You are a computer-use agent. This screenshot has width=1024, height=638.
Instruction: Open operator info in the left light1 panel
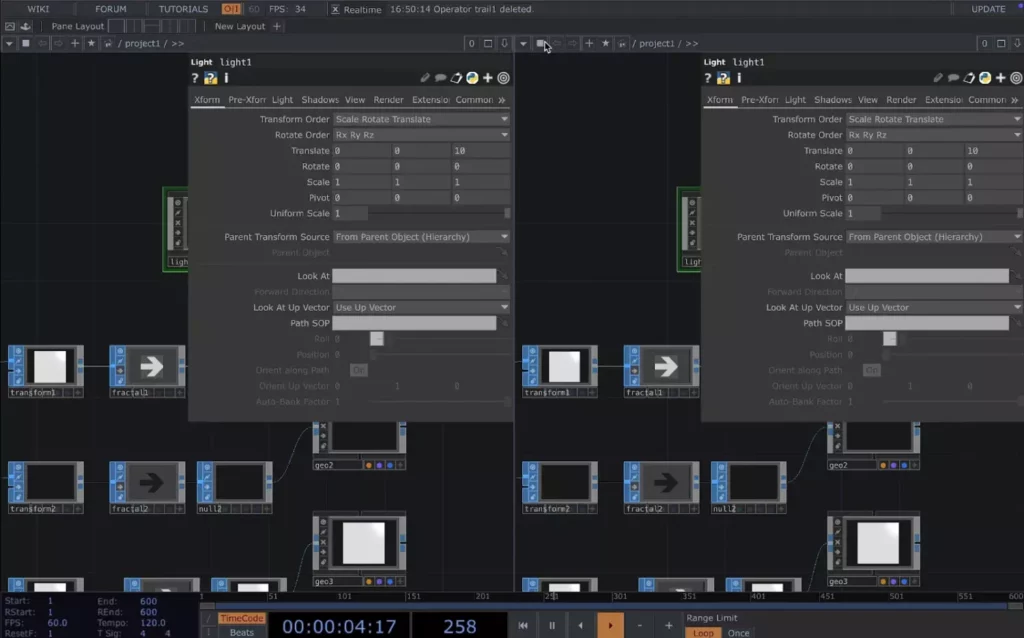pos(226,78)
